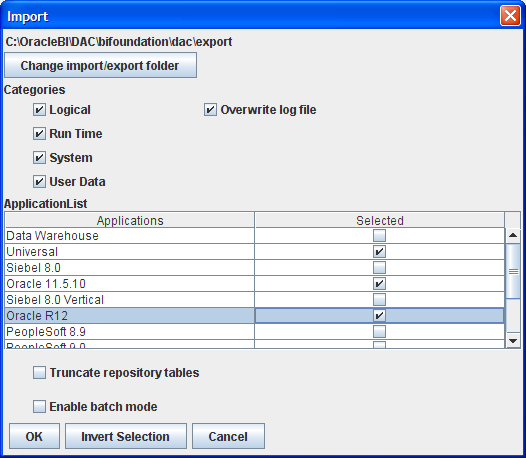The width and height of the screenshot is (526, 458).
Task: Click the Invert Selection button
Action: coord(125,436)
